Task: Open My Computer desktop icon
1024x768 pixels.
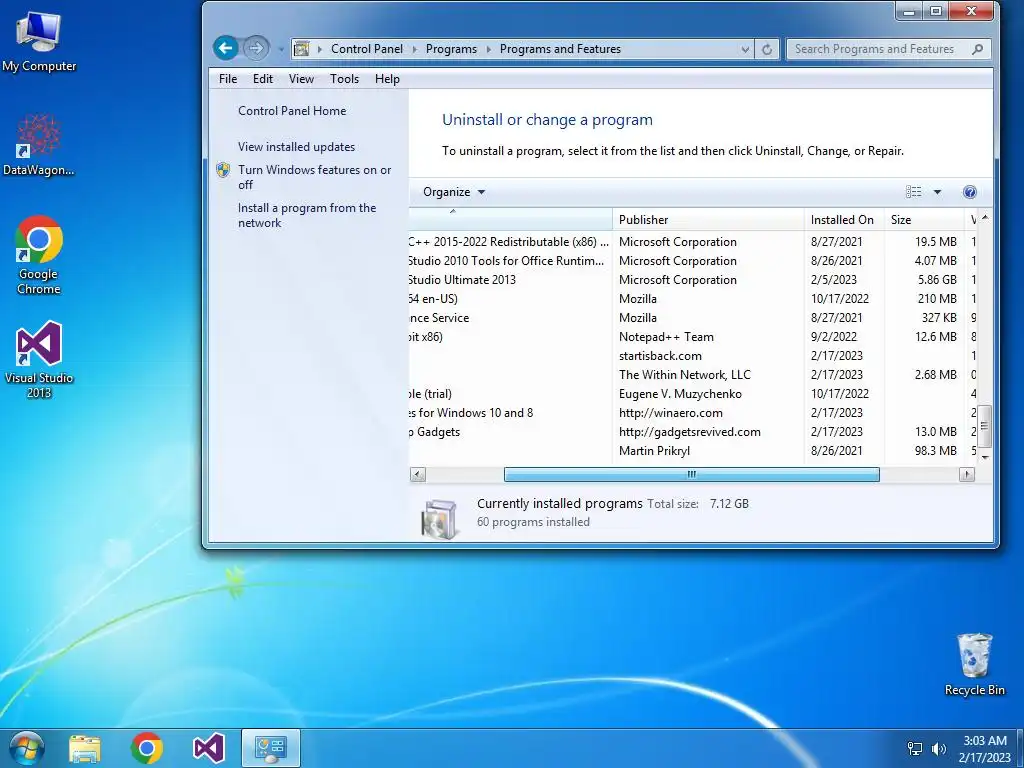Action: pyautogui.click(x=39, y=41)
